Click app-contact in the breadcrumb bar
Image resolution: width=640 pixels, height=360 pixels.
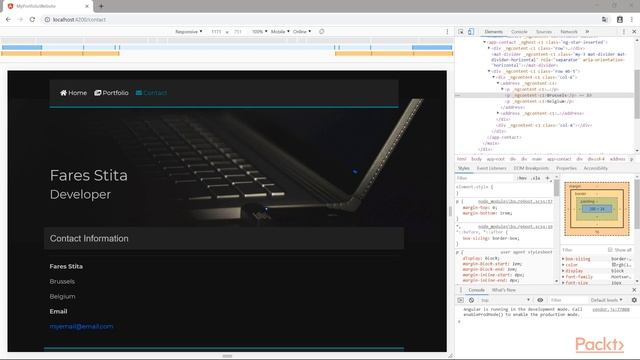559,159
